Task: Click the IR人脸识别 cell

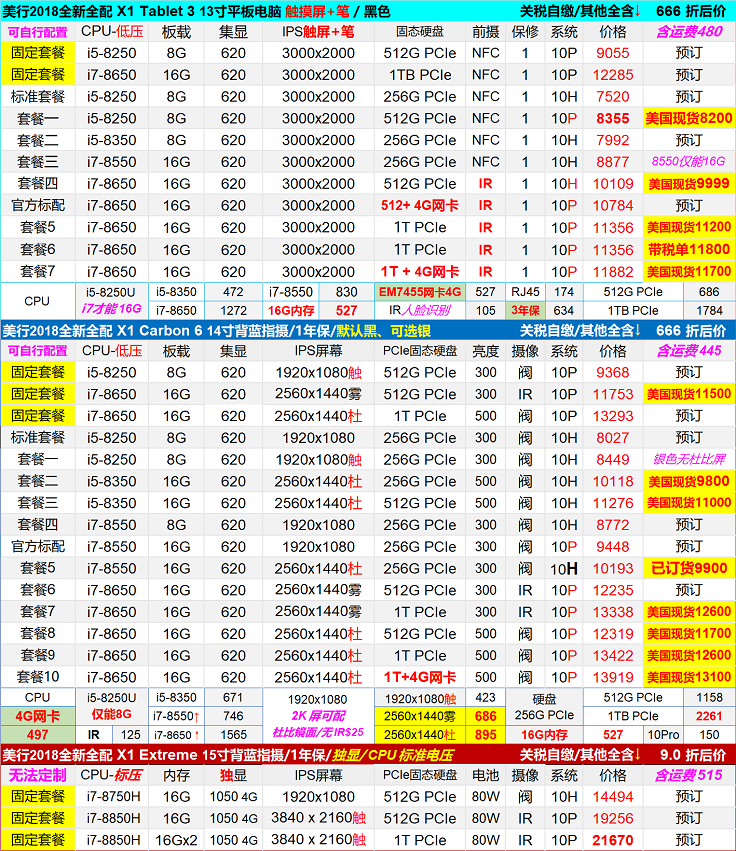Action: click(420, 311)
